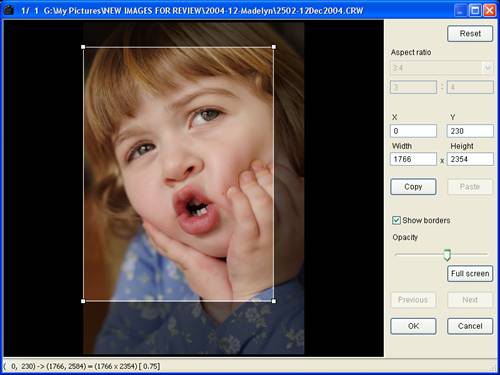
Task: Select the bottom-left crop handle
Action: tap(83, 301)
